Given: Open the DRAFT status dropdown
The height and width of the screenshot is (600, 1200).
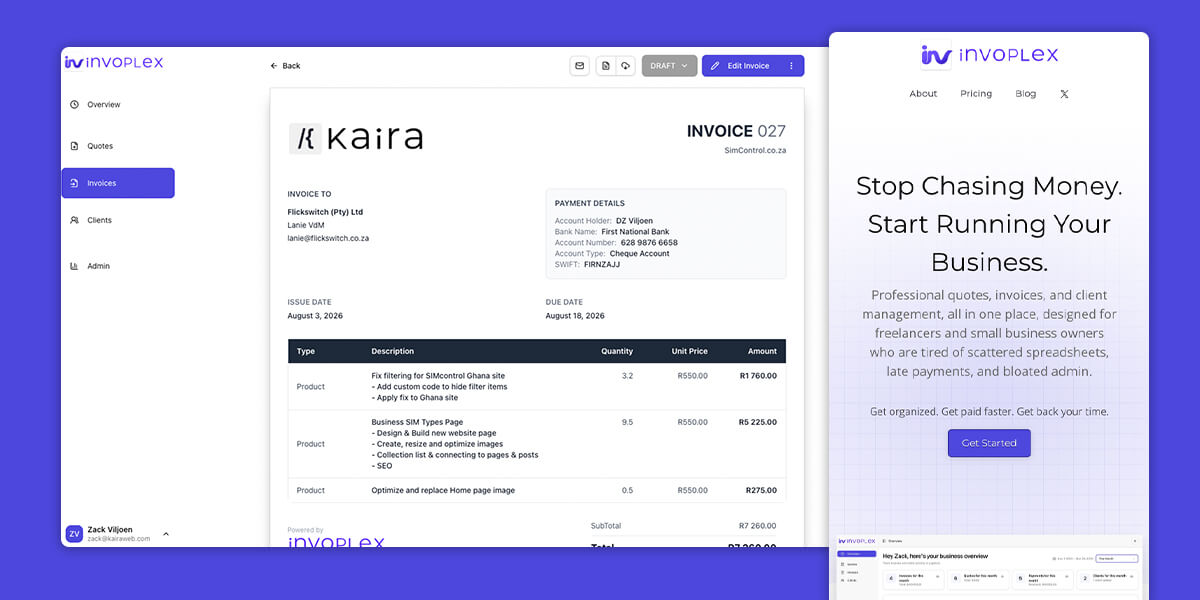Looking at the screenshot, I should (x=669, y=66).
